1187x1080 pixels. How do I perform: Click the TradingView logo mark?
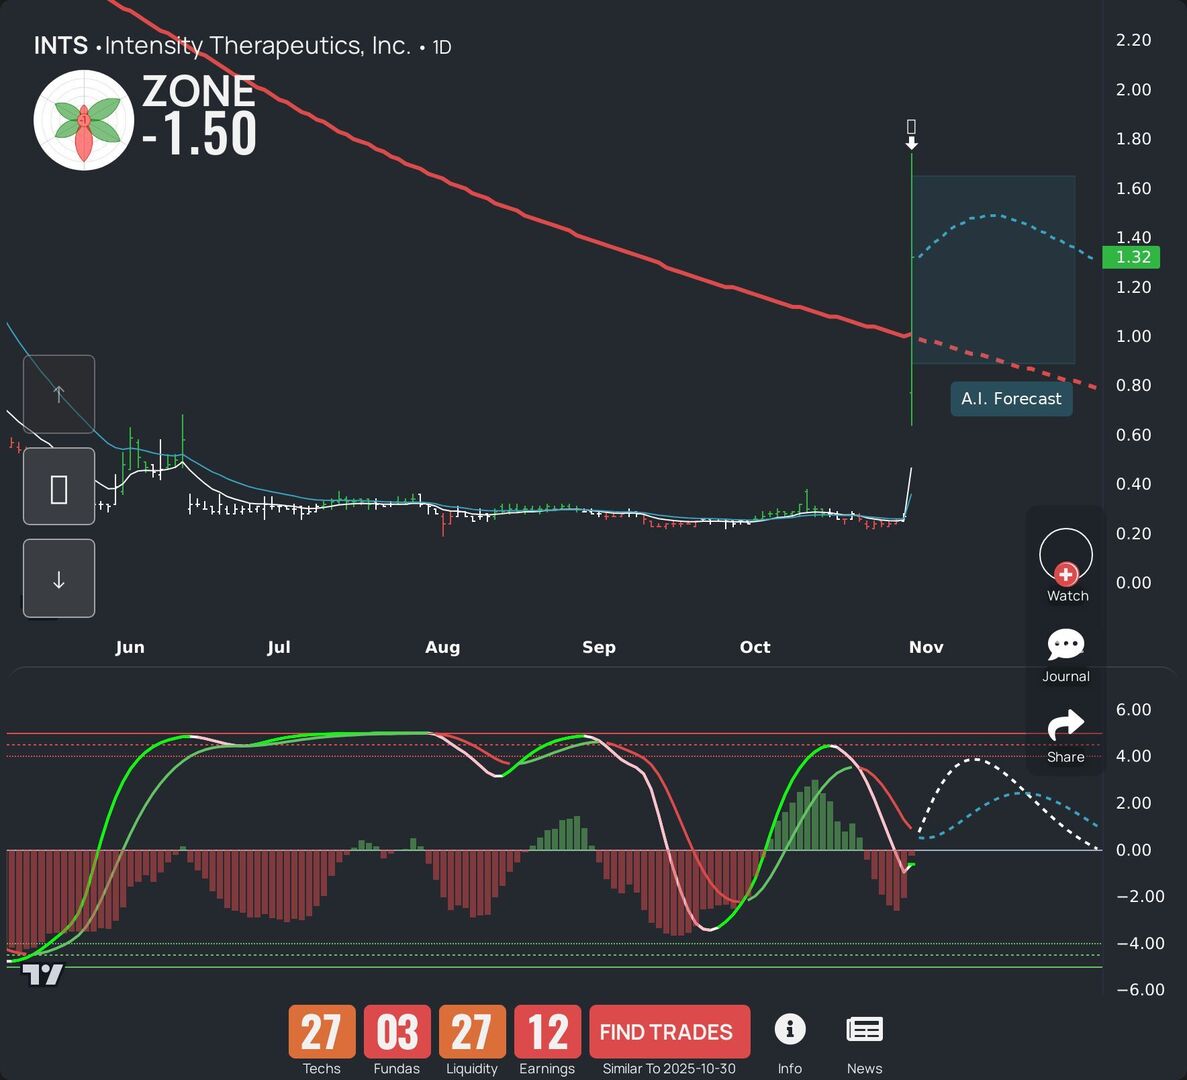[x=43, y=975]
